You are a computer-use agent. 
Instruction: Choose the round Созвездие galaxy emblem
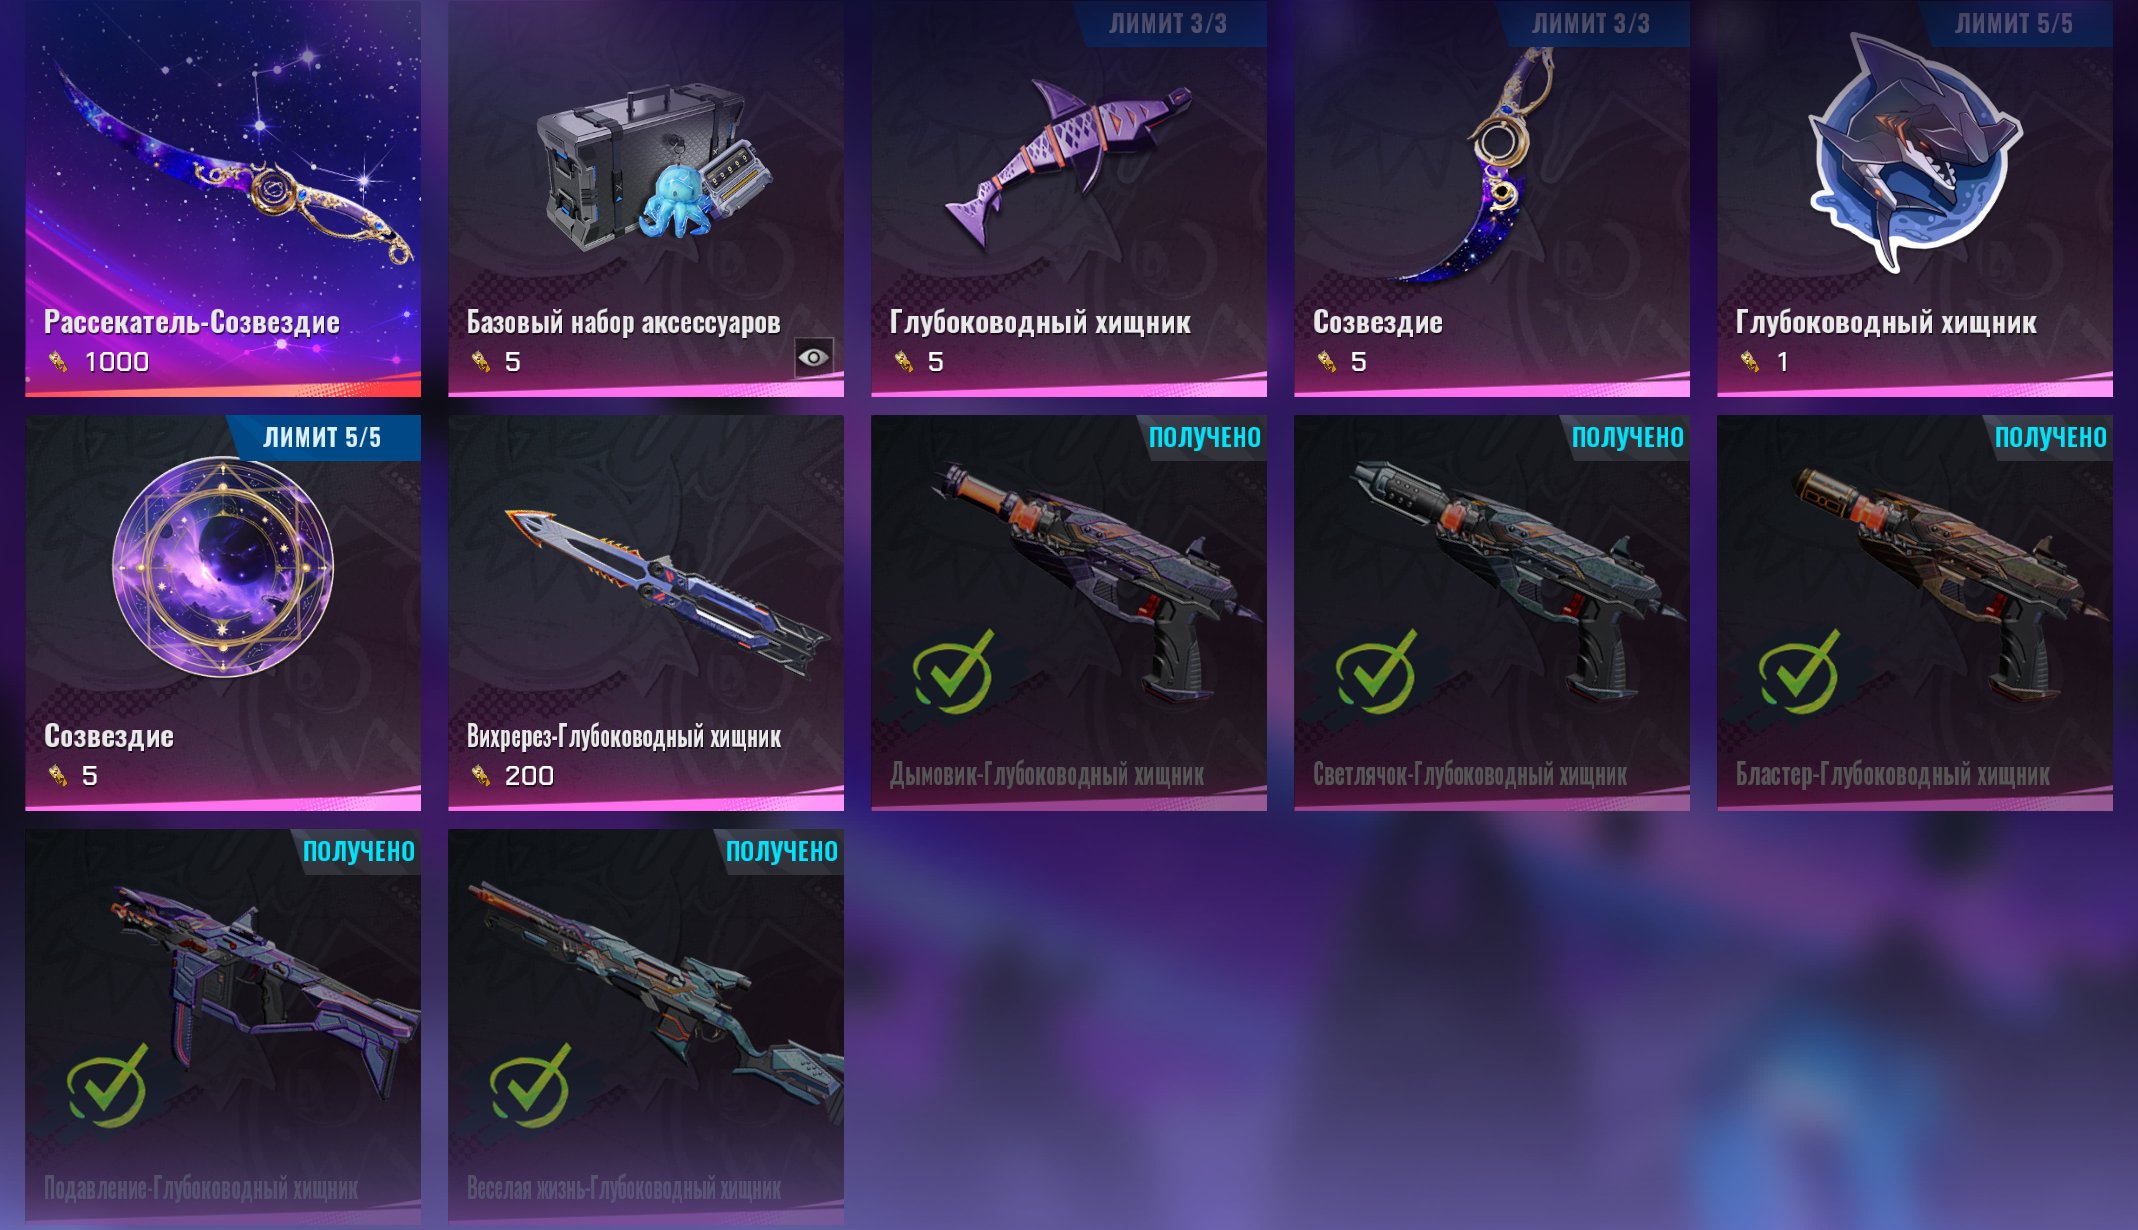223,567
